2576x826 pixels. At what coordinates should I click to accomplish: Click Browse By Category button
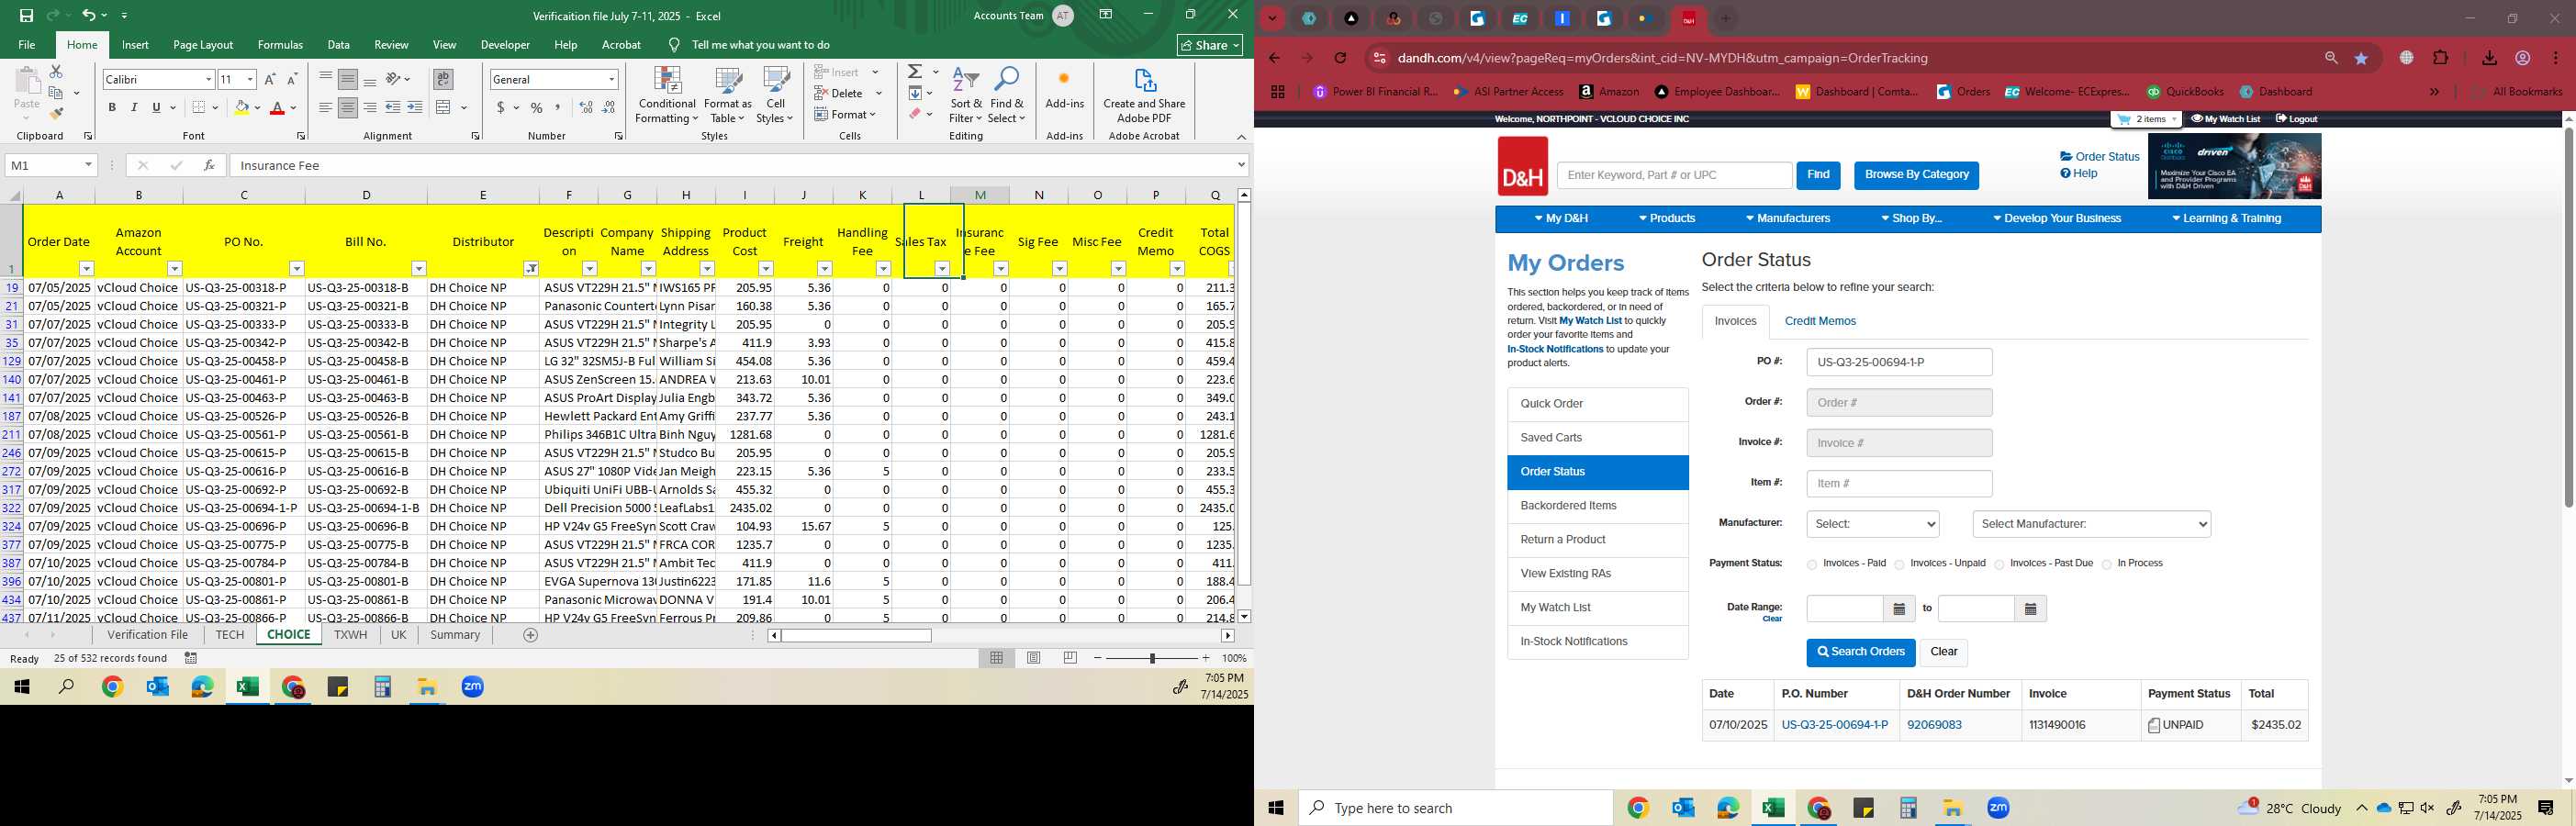pos(1916,175)
